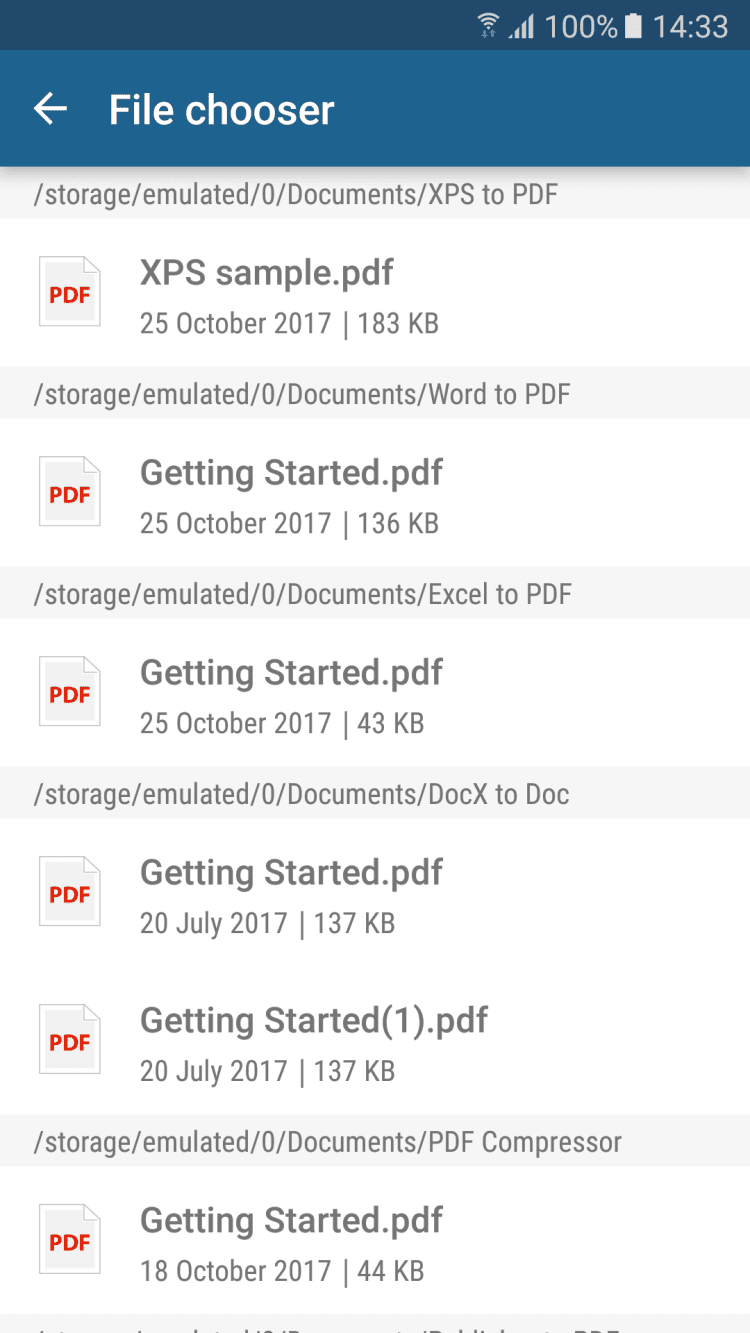The height and width of the screenshot is (1333, 750).
Task: Tap PDF icon in the Word to PDF folder
Action: [70, 492]
